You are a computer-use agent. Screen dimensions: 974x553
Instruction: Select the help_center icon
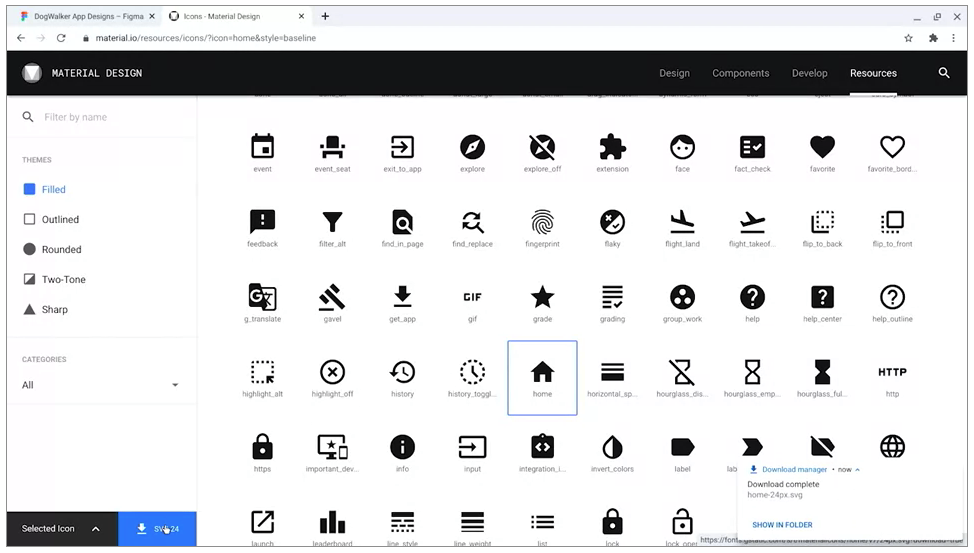(x=822, y=298)
